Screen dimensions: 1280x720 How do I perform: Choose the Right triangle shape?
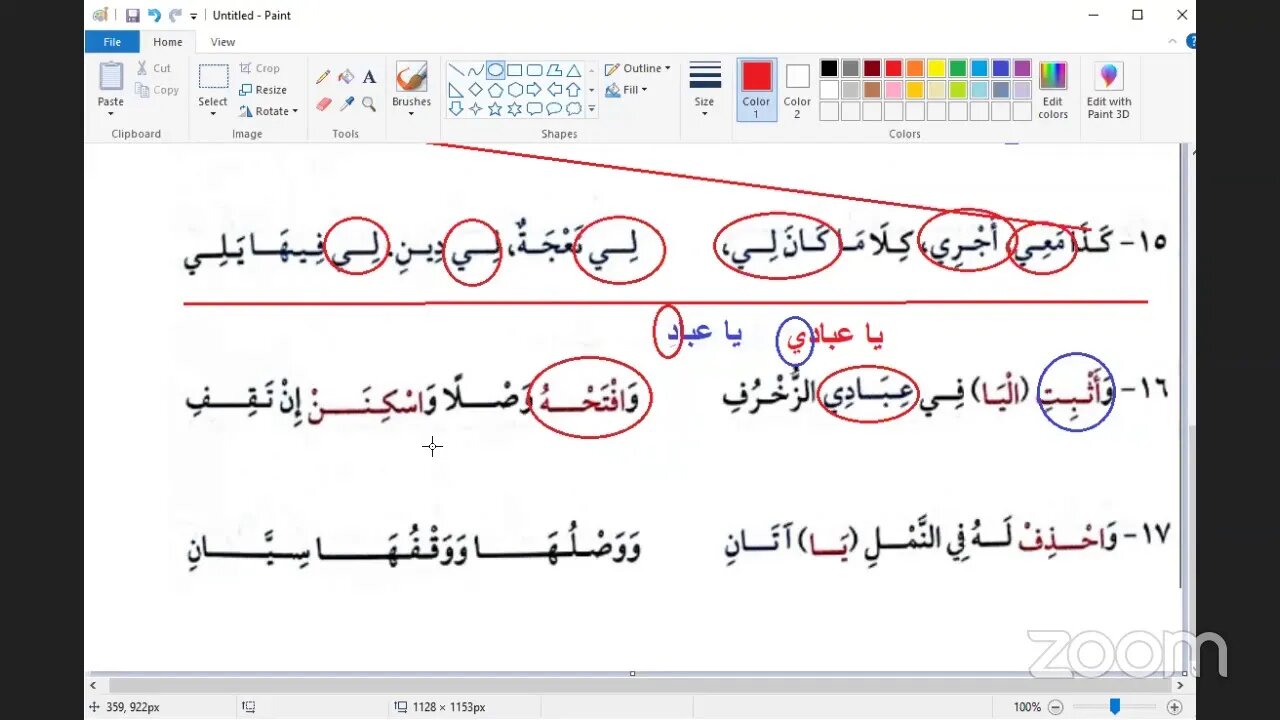coord(456,90)
